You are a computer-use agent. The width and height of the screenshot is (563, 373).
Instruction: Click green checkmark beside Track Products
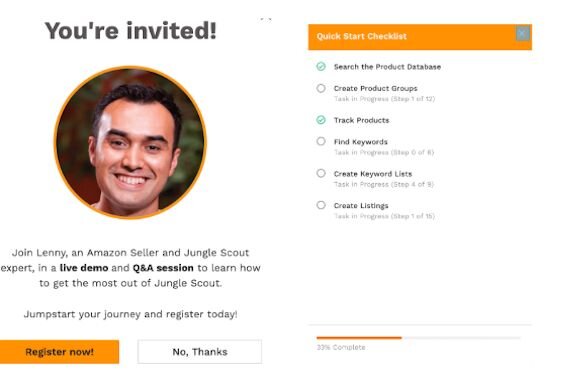(321, 120)
